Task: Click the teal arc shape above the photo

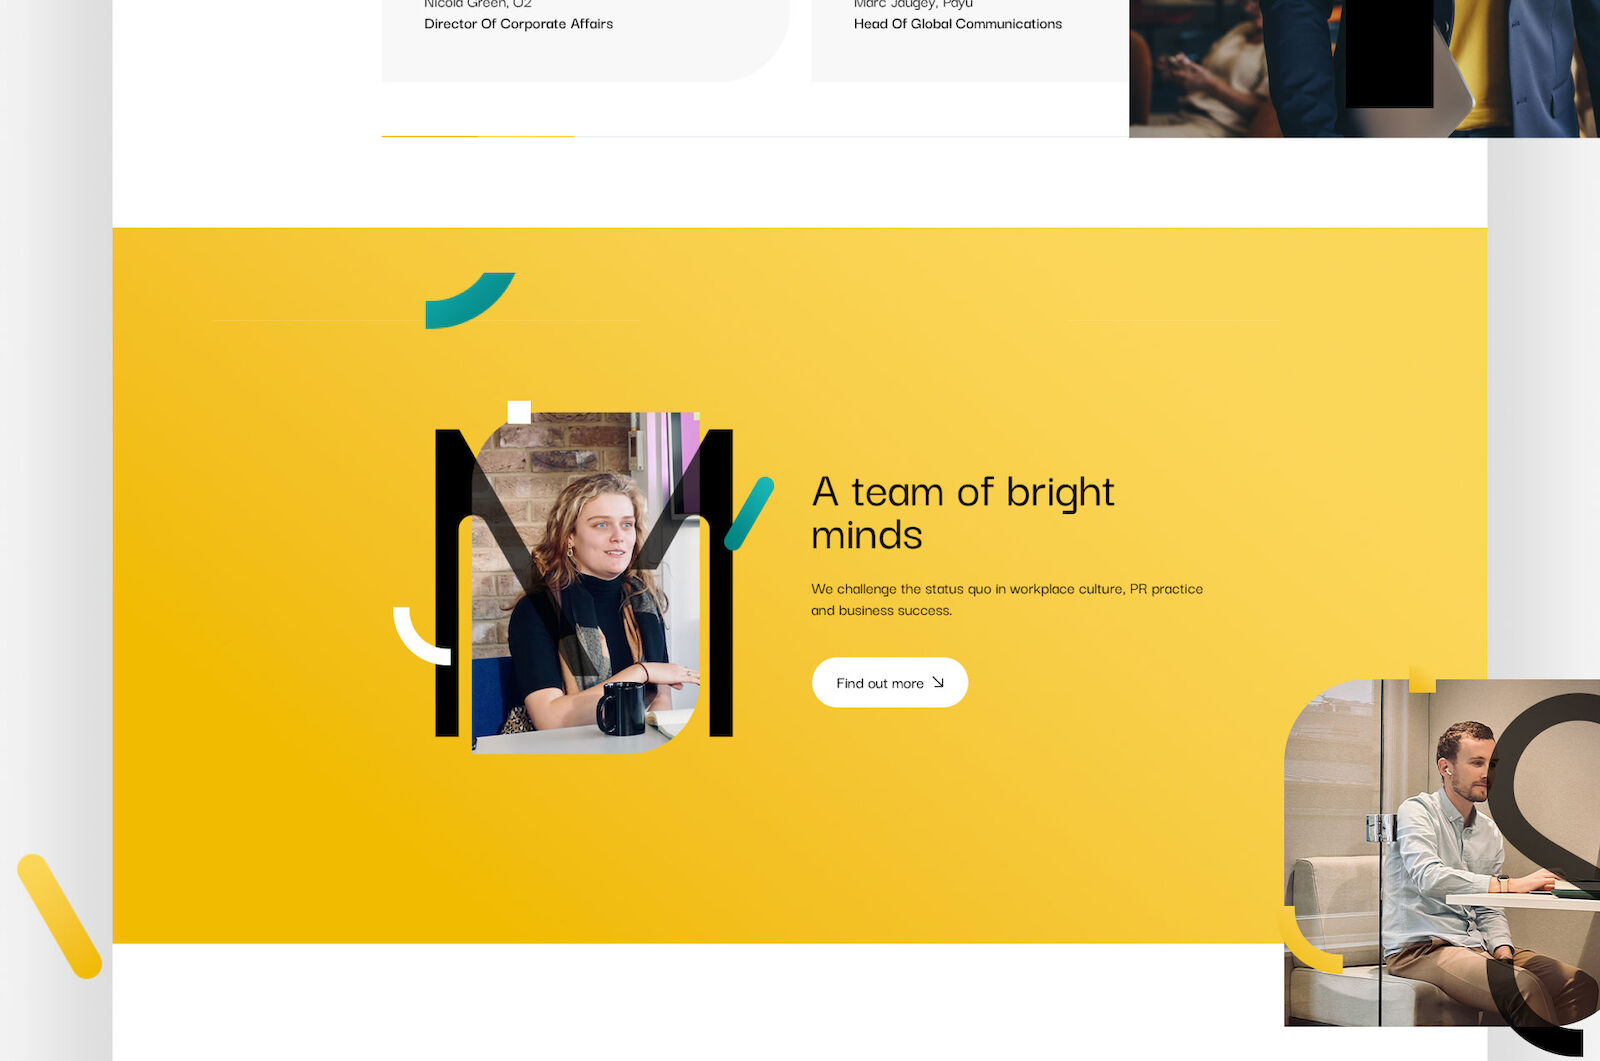Action: [x=469, y=300]
